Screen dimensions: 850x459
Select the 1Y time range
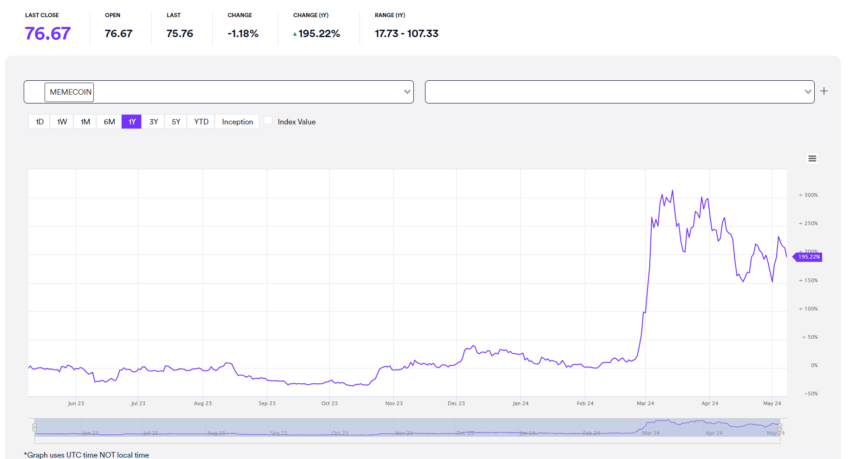pyautogui.click(x=132, y=122)
